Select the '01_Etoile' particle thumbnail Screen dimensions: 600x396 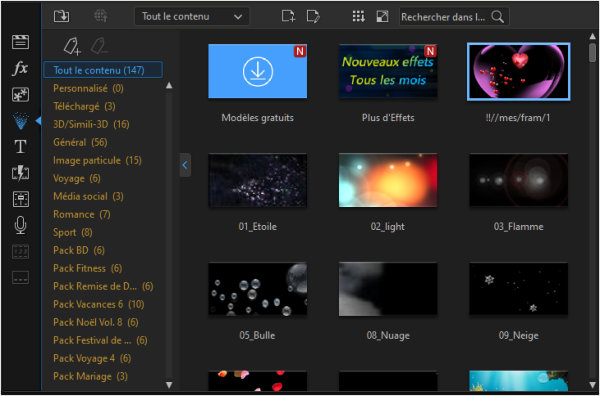258,180
